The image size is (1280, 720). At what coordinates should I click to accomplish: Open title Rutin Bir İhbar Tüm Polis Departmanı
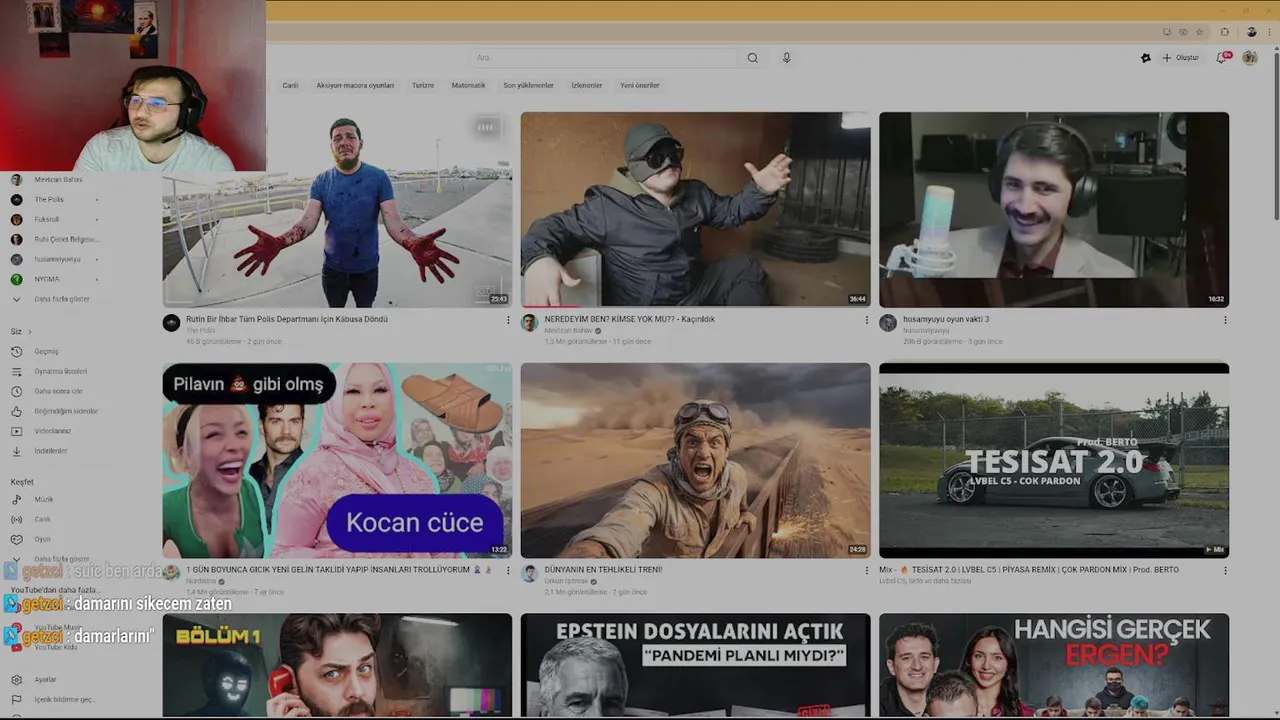tap(287, 319)
